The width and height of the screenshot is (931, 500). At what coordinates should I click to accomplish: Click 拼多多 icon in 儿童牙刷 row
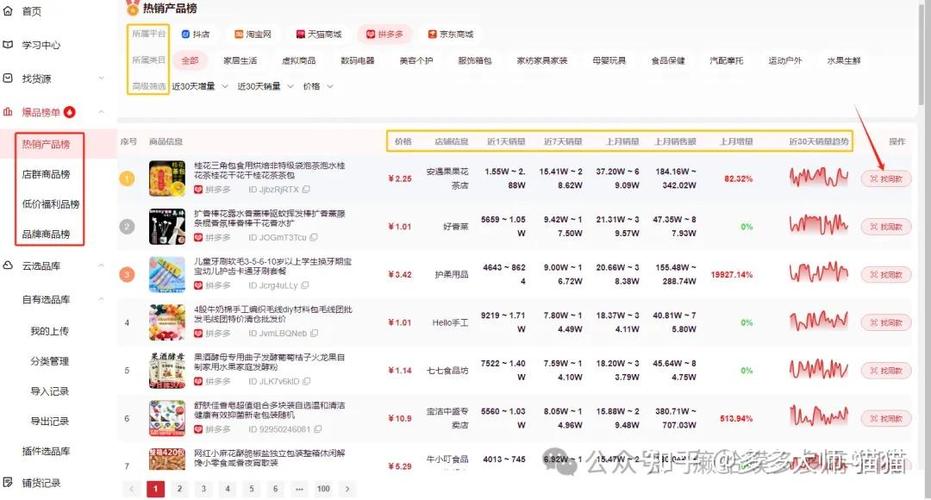[198, 286]
